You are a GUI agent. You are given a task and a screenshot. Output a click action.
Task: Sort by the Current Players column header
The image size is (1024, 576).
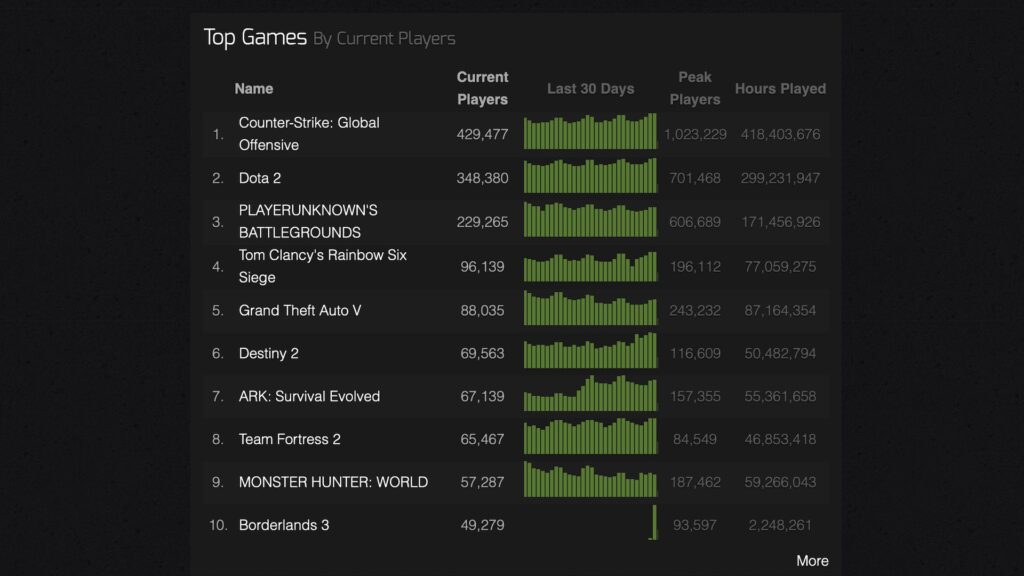click(482, 88)
